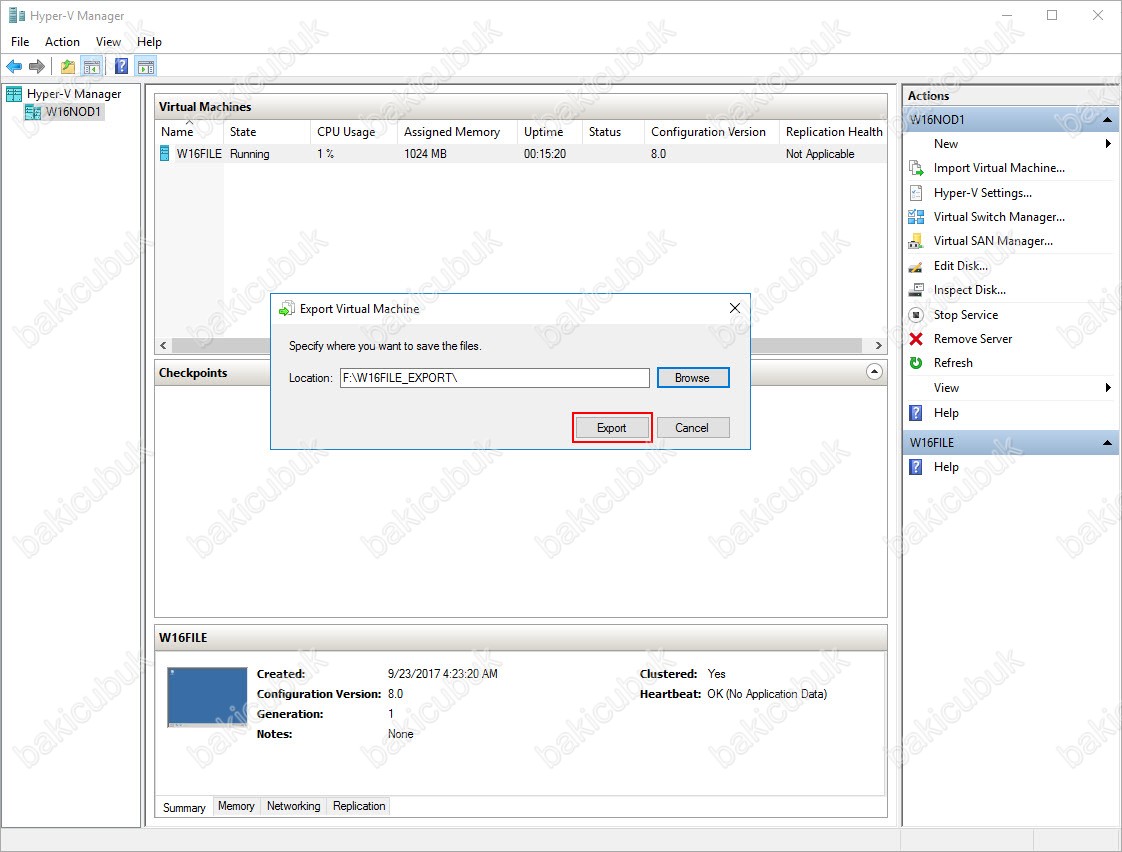Click the W16FILE virtual machine icon
The image size is (1122, 852).
(x=165, y=153)
